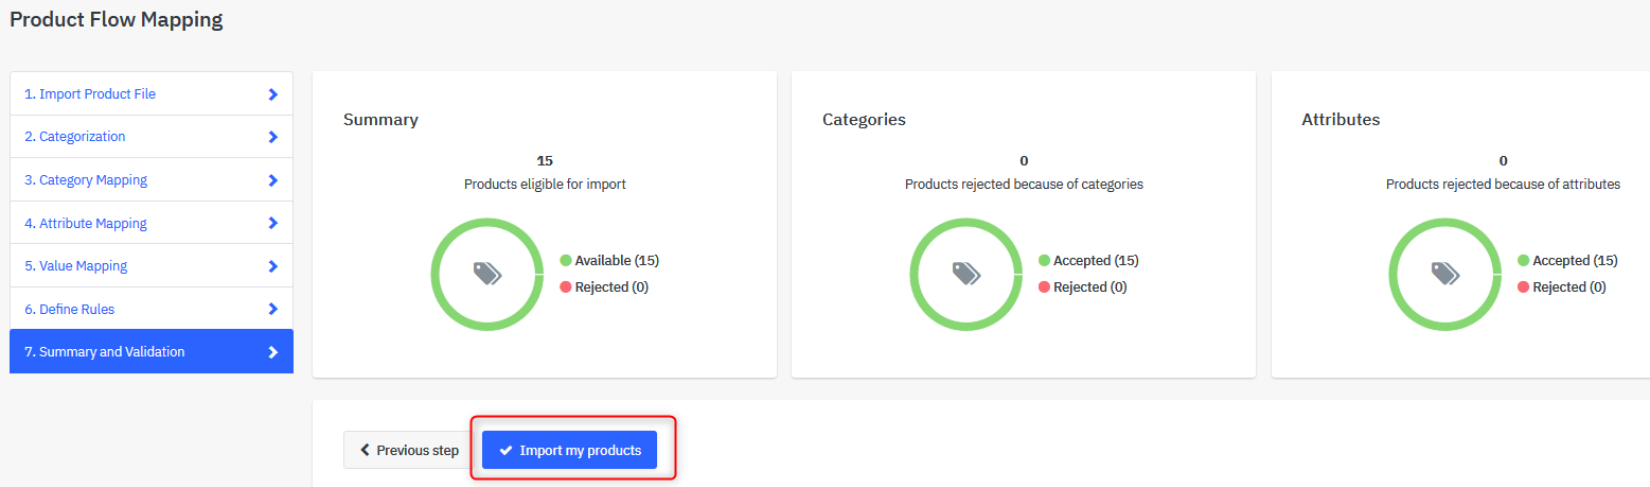The height and width of the screenshot is (487, 1650).
Task: Toggle Rejected (0) legend in Categories
Action: (x=1082, y=287)
